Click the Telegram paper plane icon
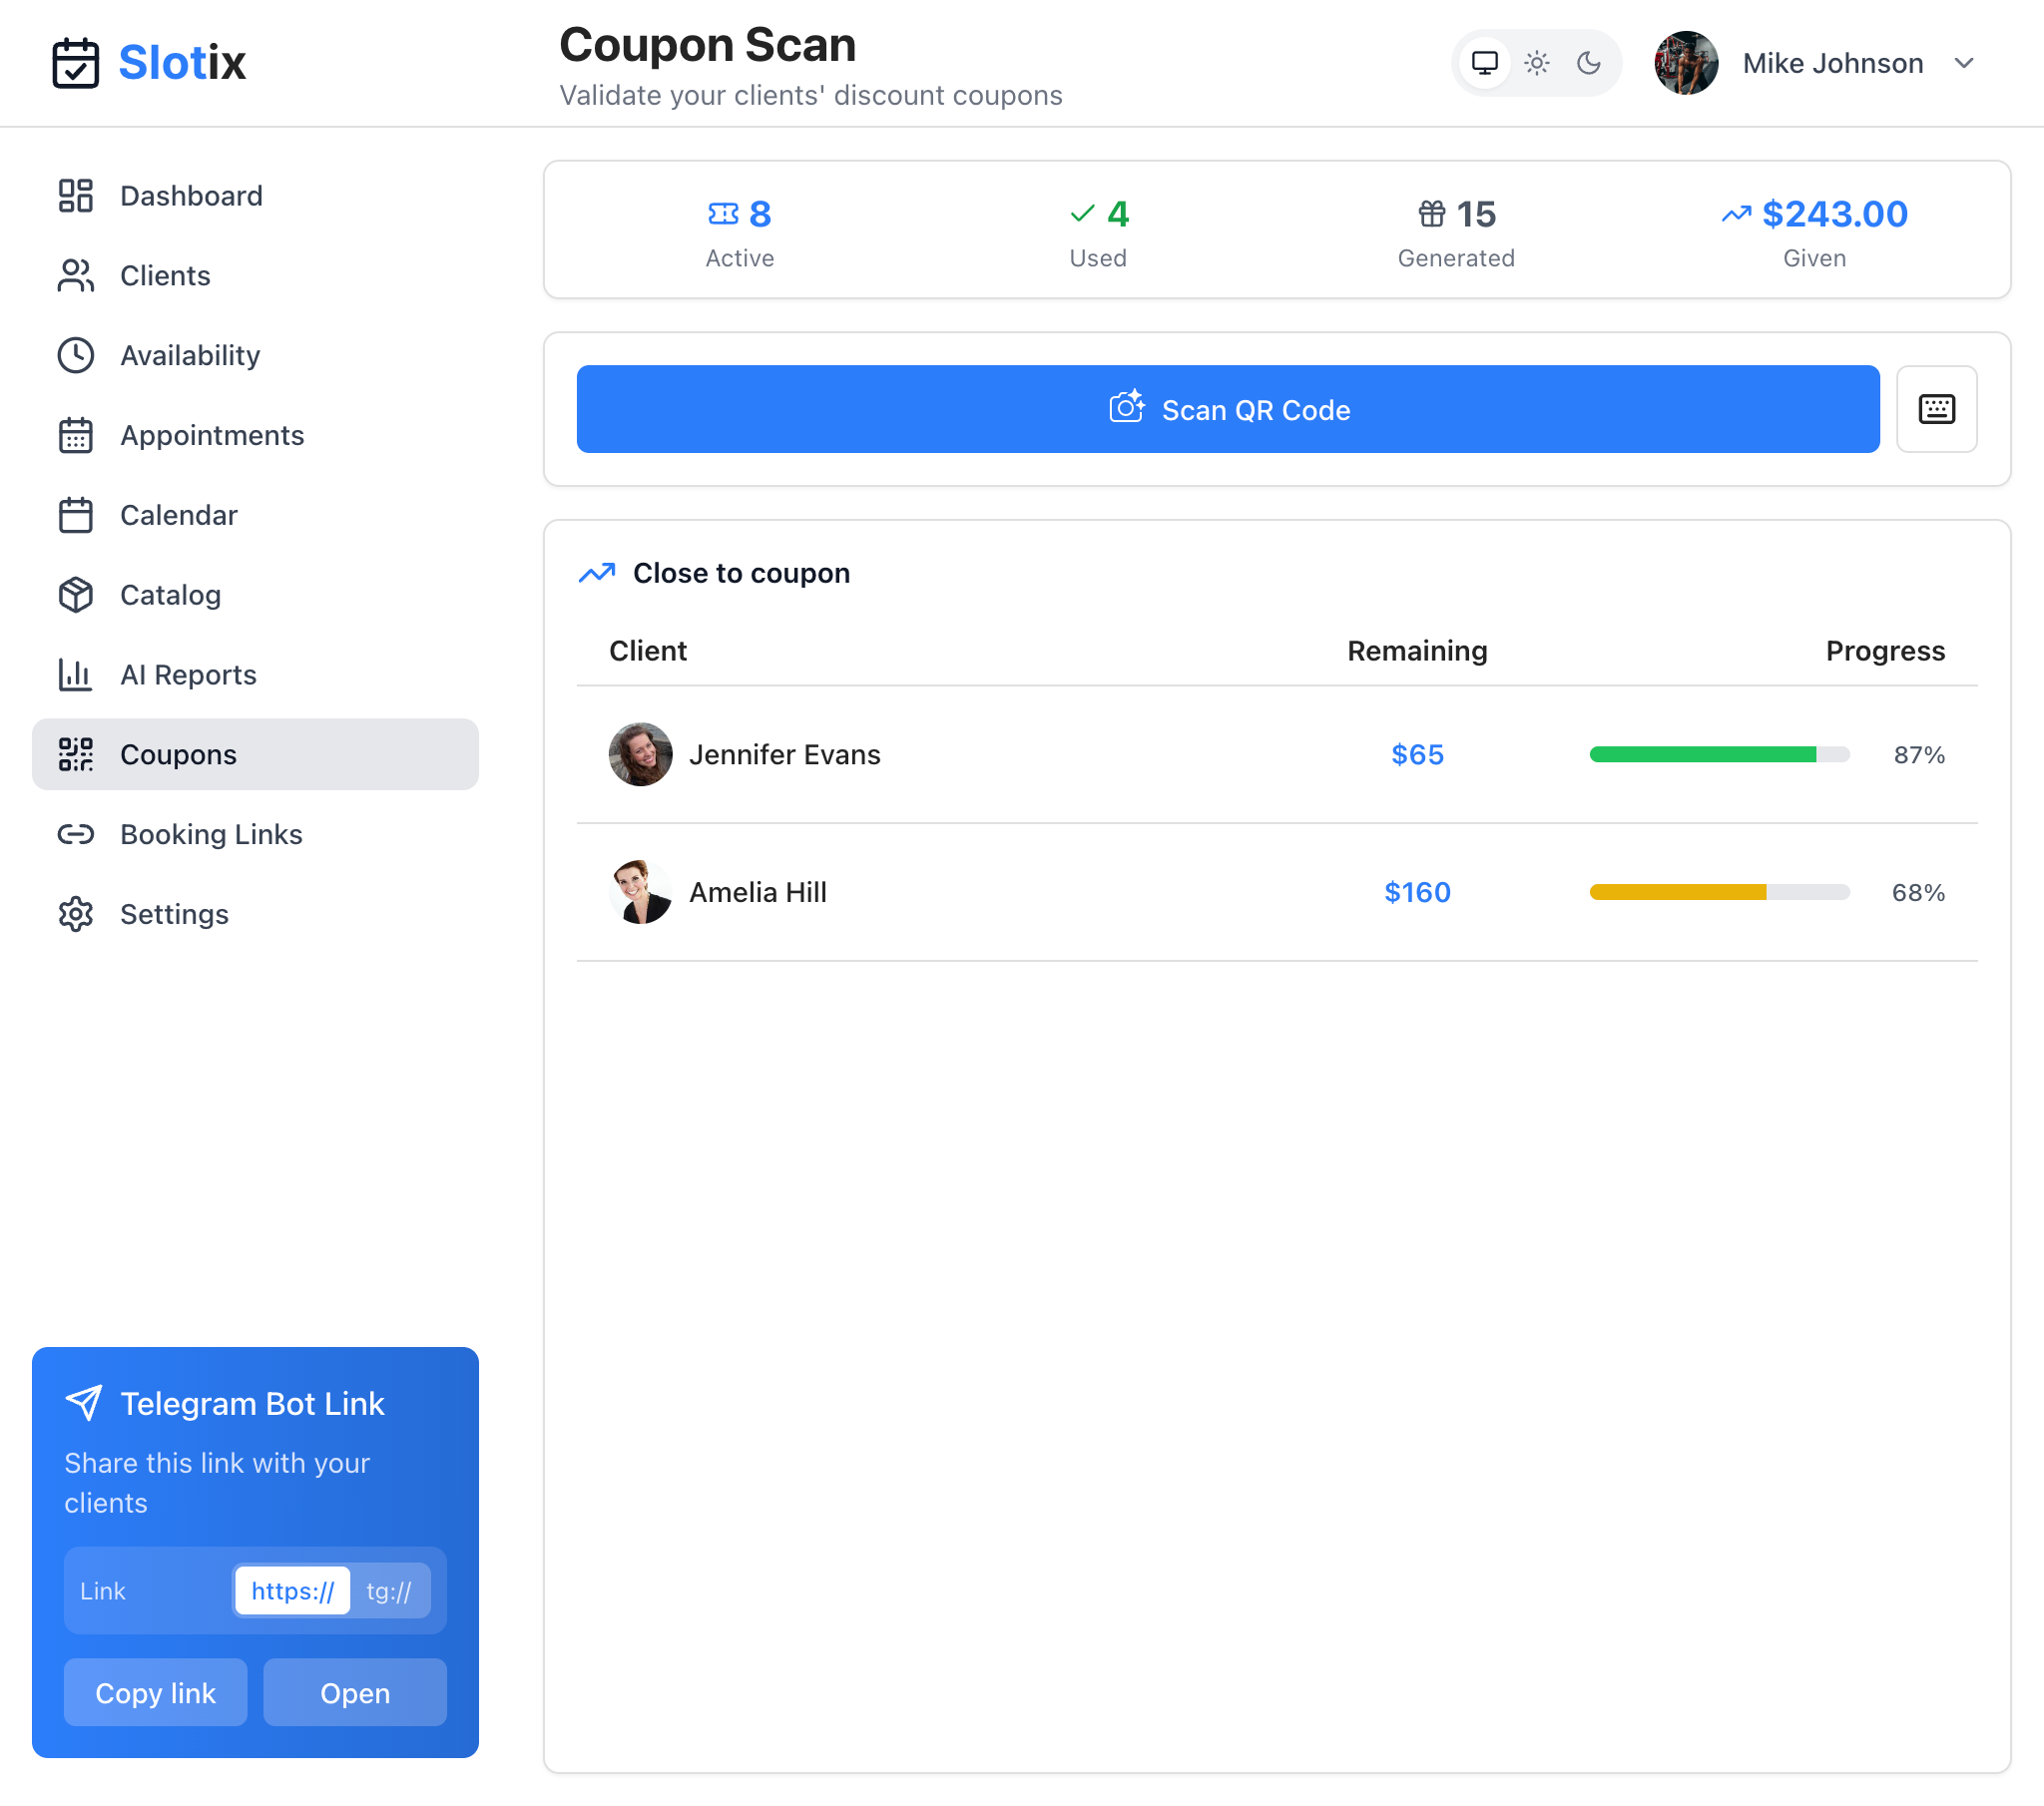2044x1806 pixels. coord(84,1402)
